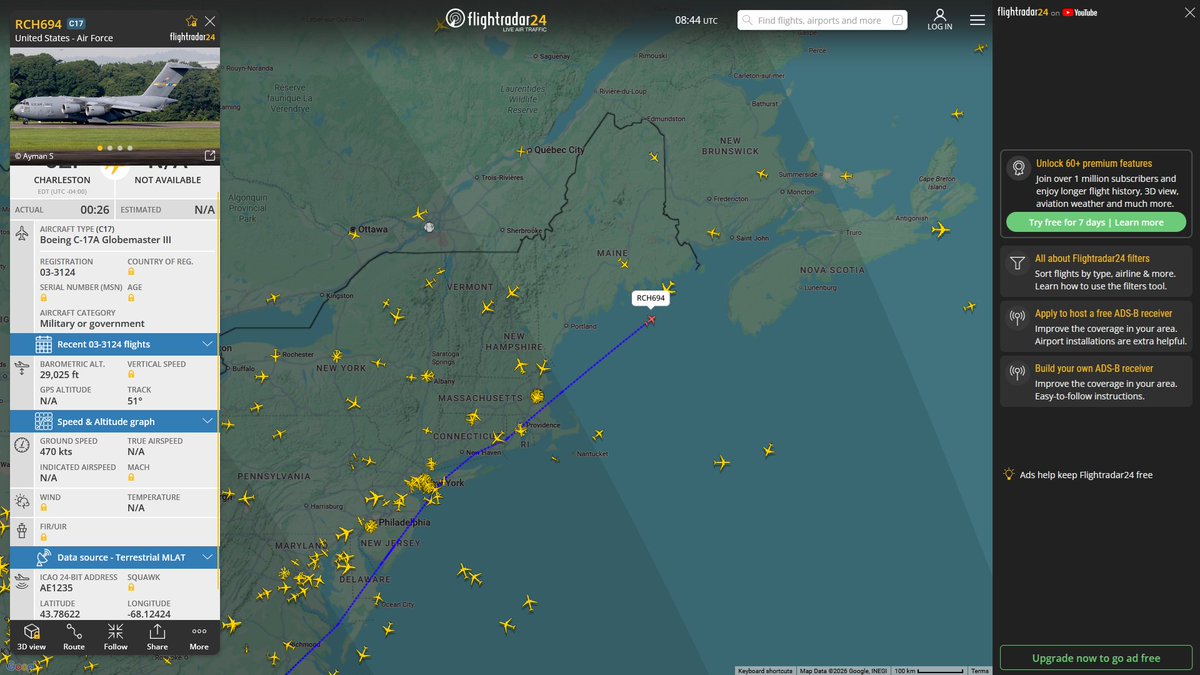The height and width of the screenshot is (675, 1200).
Task: Select the RCH694 label on the map
Action: (651, 297)
